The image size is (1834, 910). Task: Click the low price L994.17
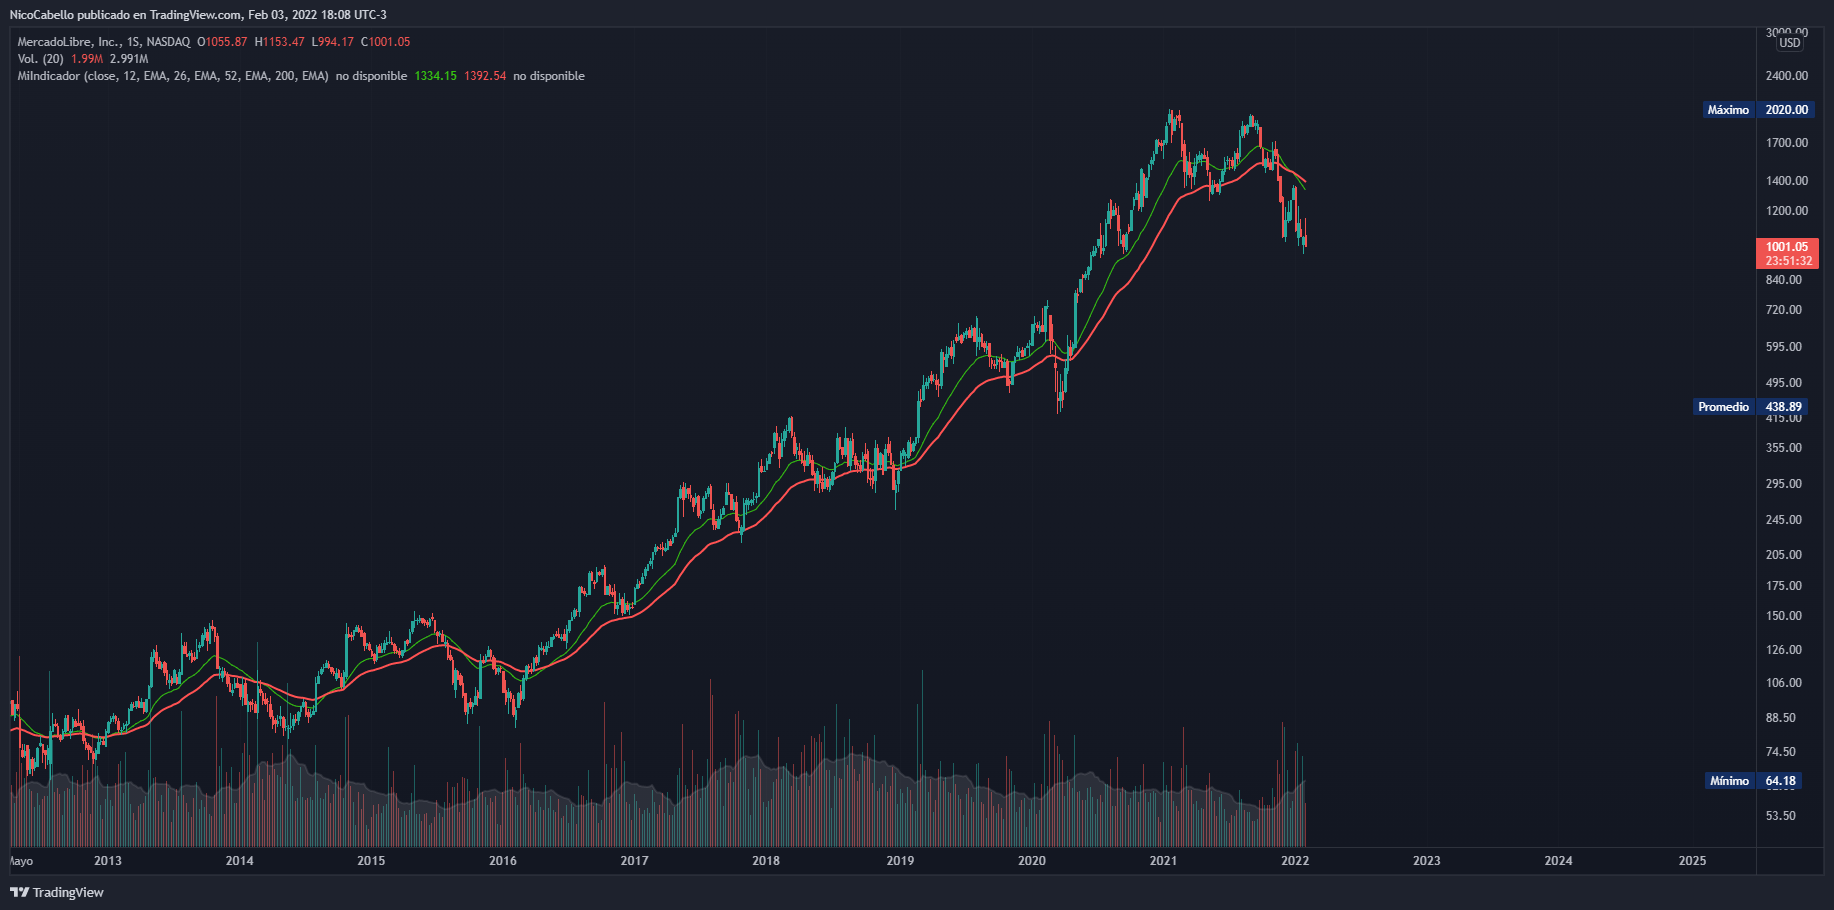332,42
